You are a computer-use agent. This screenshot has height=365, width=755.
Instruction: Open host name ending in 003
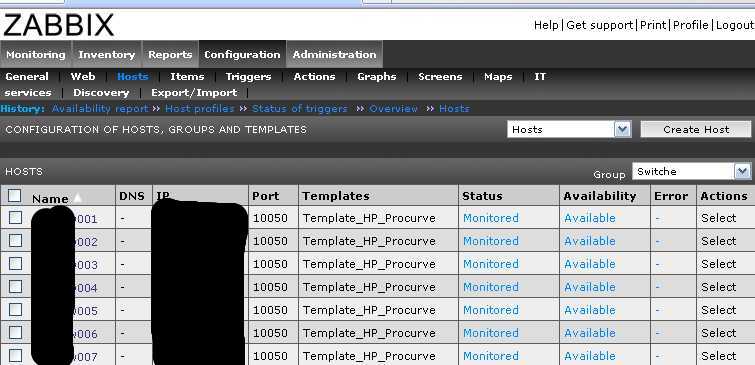[86, 265]
